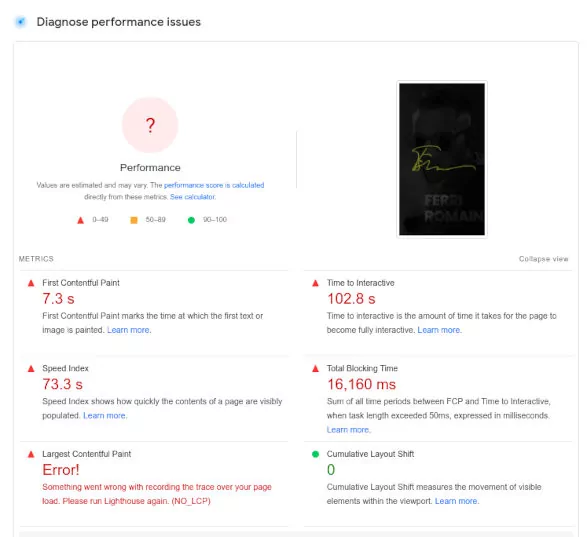The image size is (587, 537).
Task: Open the performance score is calculated link
Action: pos(214,185)
